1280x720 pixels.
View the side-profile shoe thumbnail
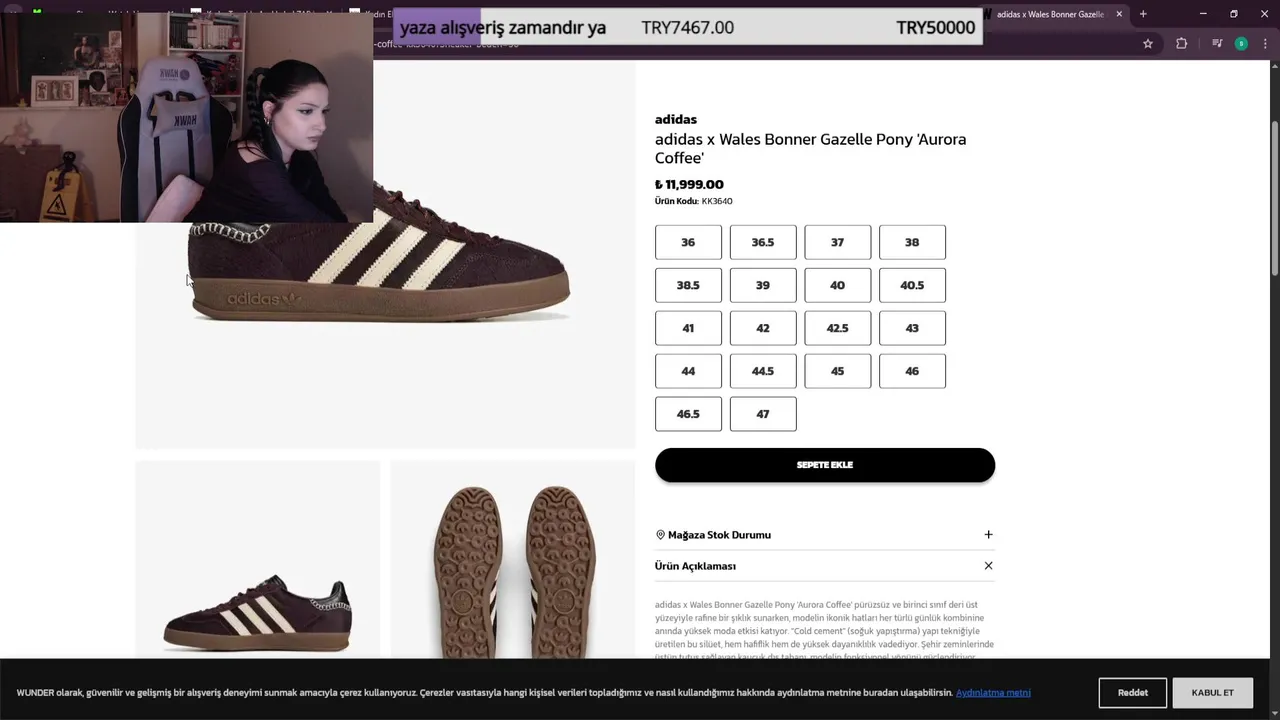258,560
